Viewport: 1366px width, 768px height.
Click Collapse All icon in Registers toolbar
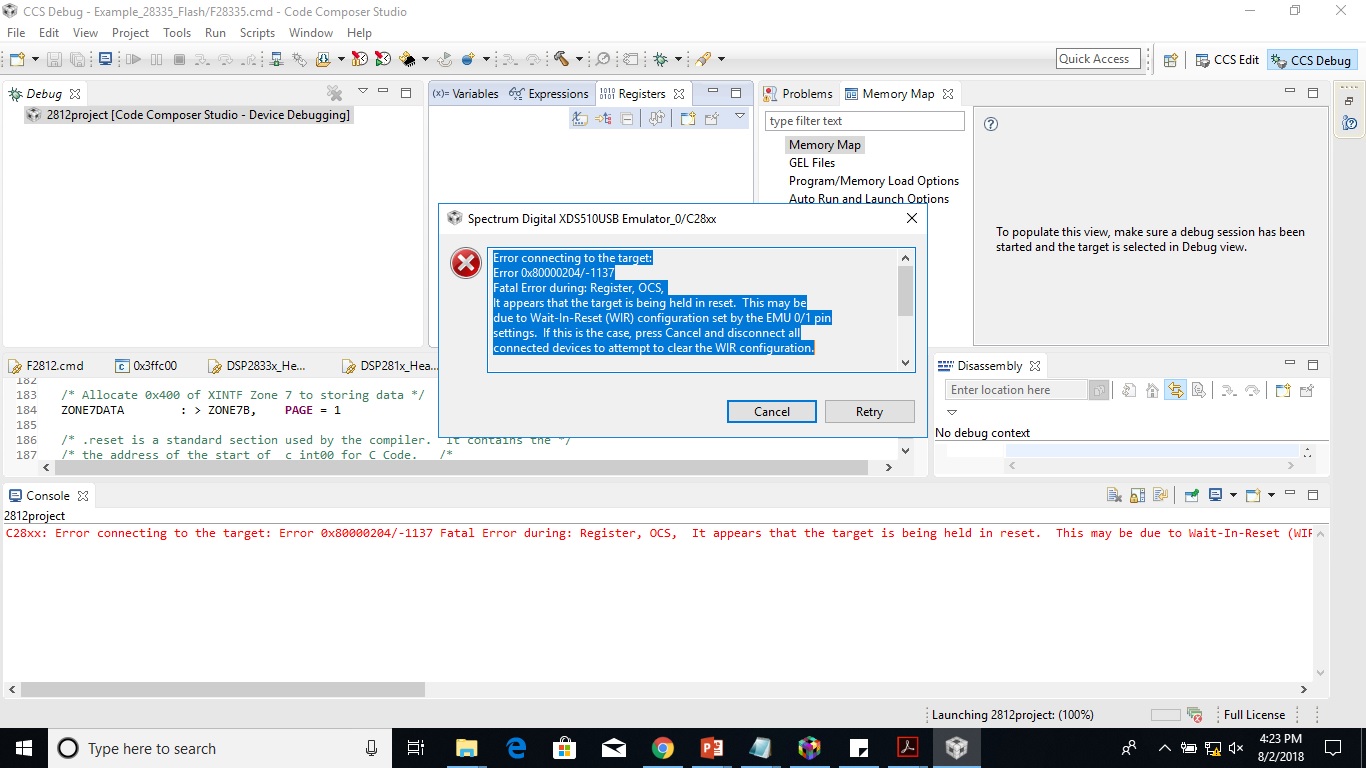[627, 119]
